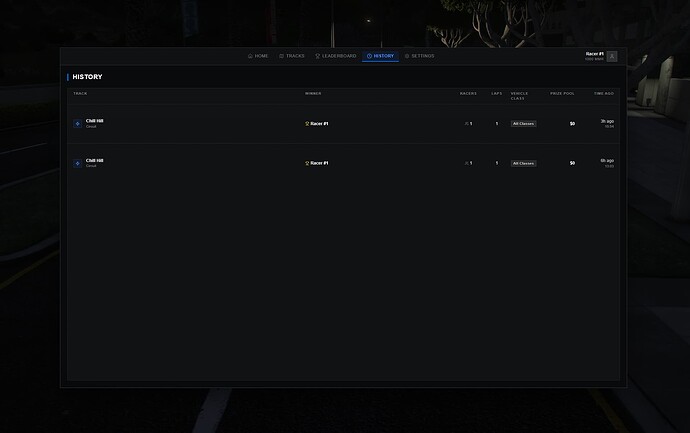Click the Racers column header
Screen dimensions: 690x433
pyautogui.click(x=468, y=93)
